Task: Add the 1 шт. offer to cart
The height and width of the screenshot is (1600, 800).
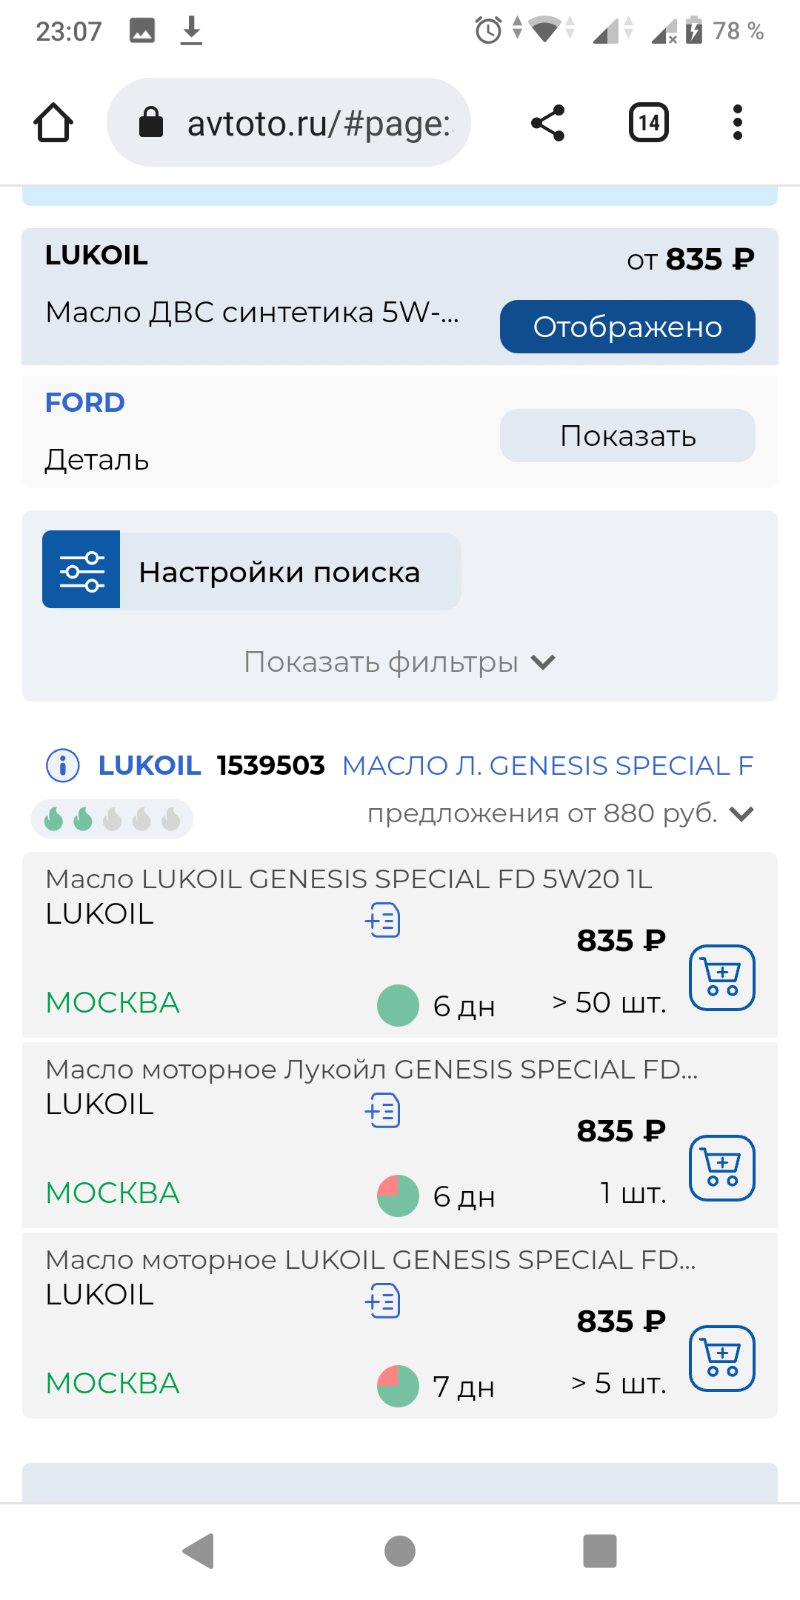Action: coord(722,1168)
